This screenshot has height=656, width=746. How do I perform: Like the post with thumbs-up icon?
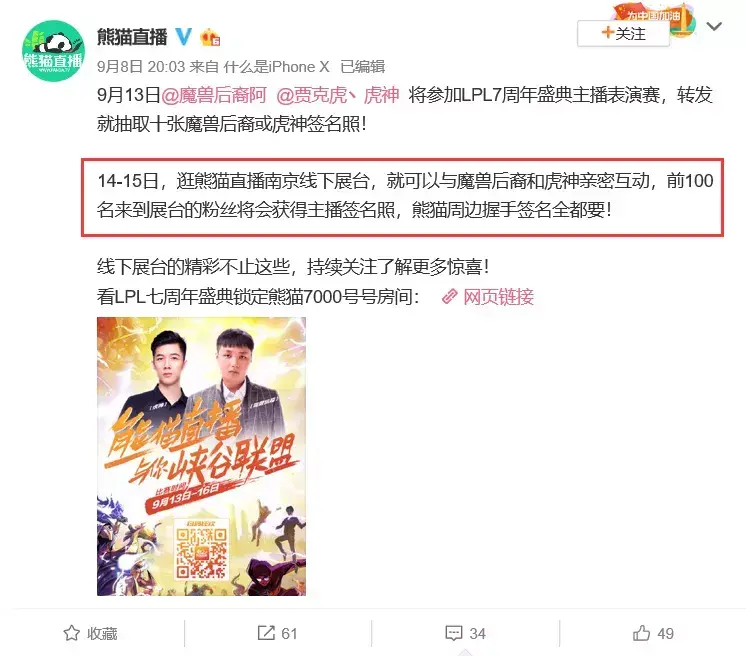(641, 633)
